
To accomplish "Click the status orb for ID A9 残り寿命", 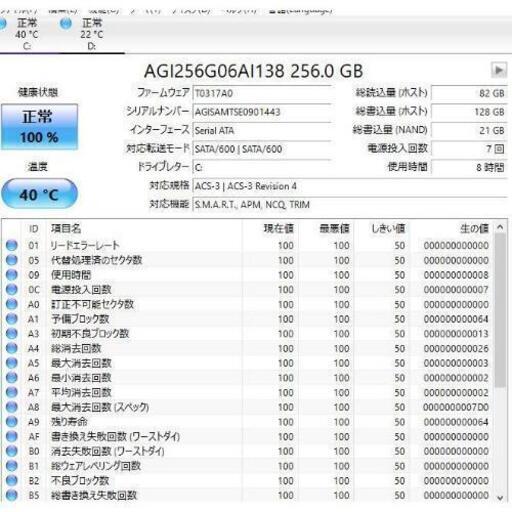I will tap(12, 421).
